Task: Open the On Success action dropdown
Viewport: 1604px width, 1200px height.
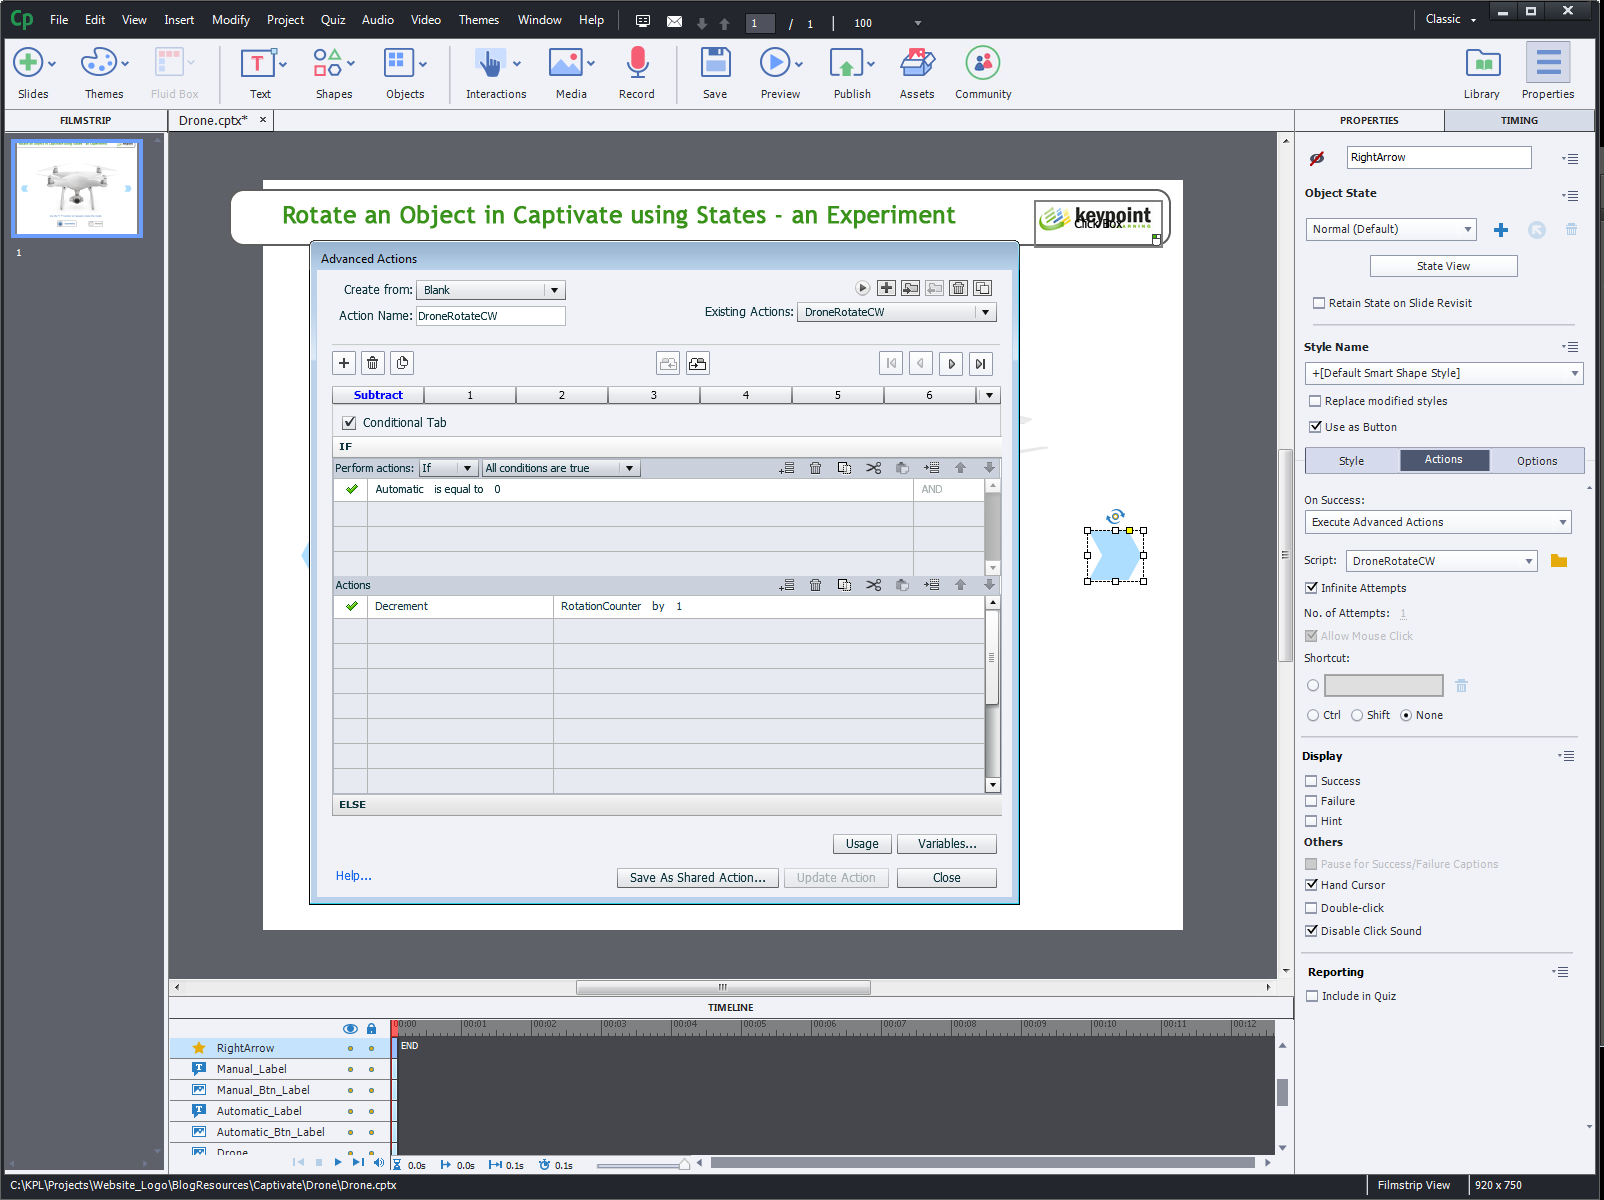Action: pos(1437,522)
